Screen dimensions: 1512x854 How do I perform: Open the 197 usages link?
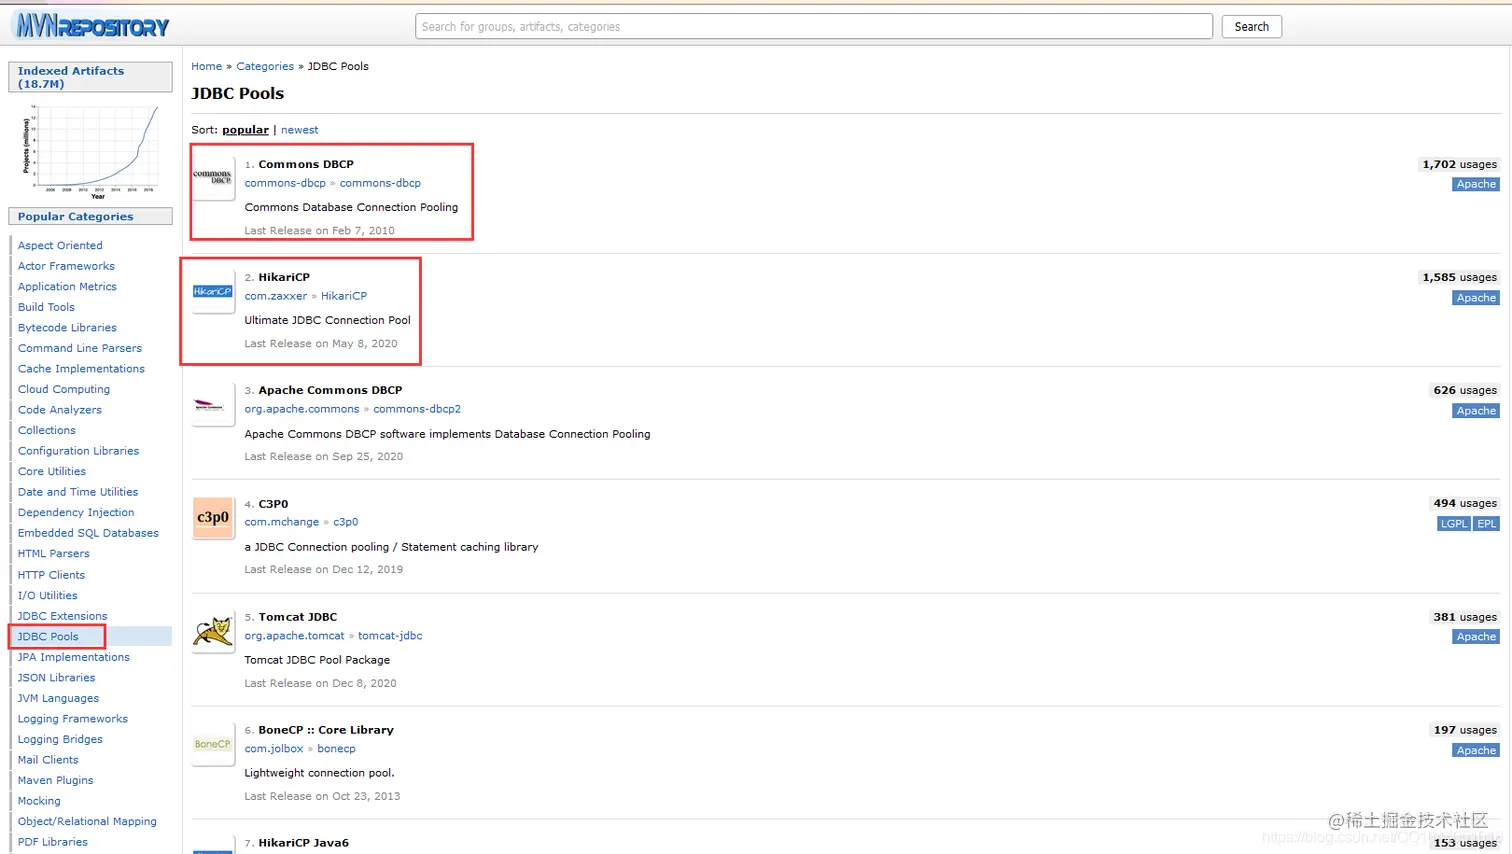pos(1465,730)
